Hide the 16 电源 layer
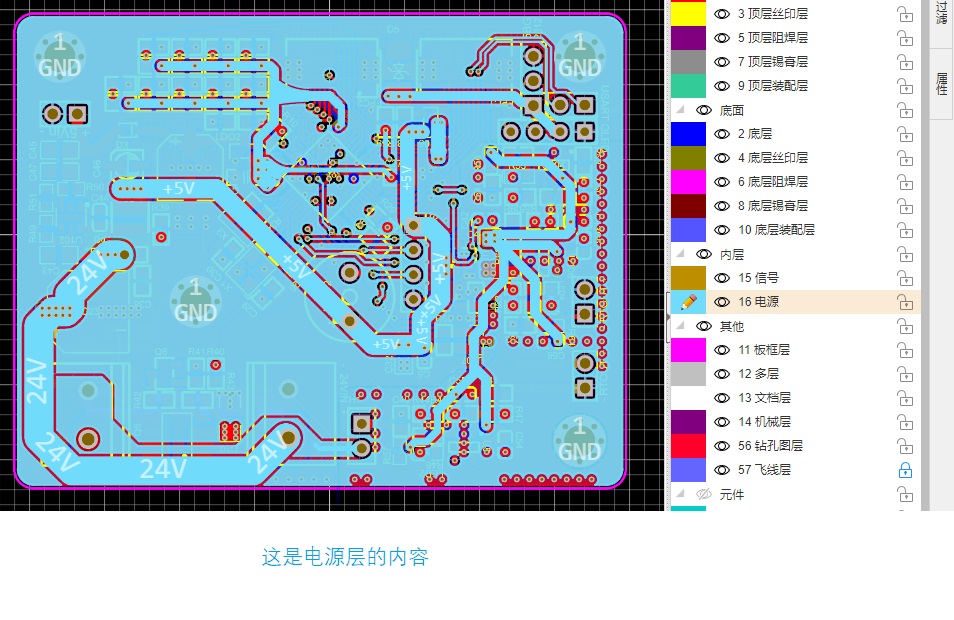The width and height of the screenshot is (954, 620). coord(722,302)
